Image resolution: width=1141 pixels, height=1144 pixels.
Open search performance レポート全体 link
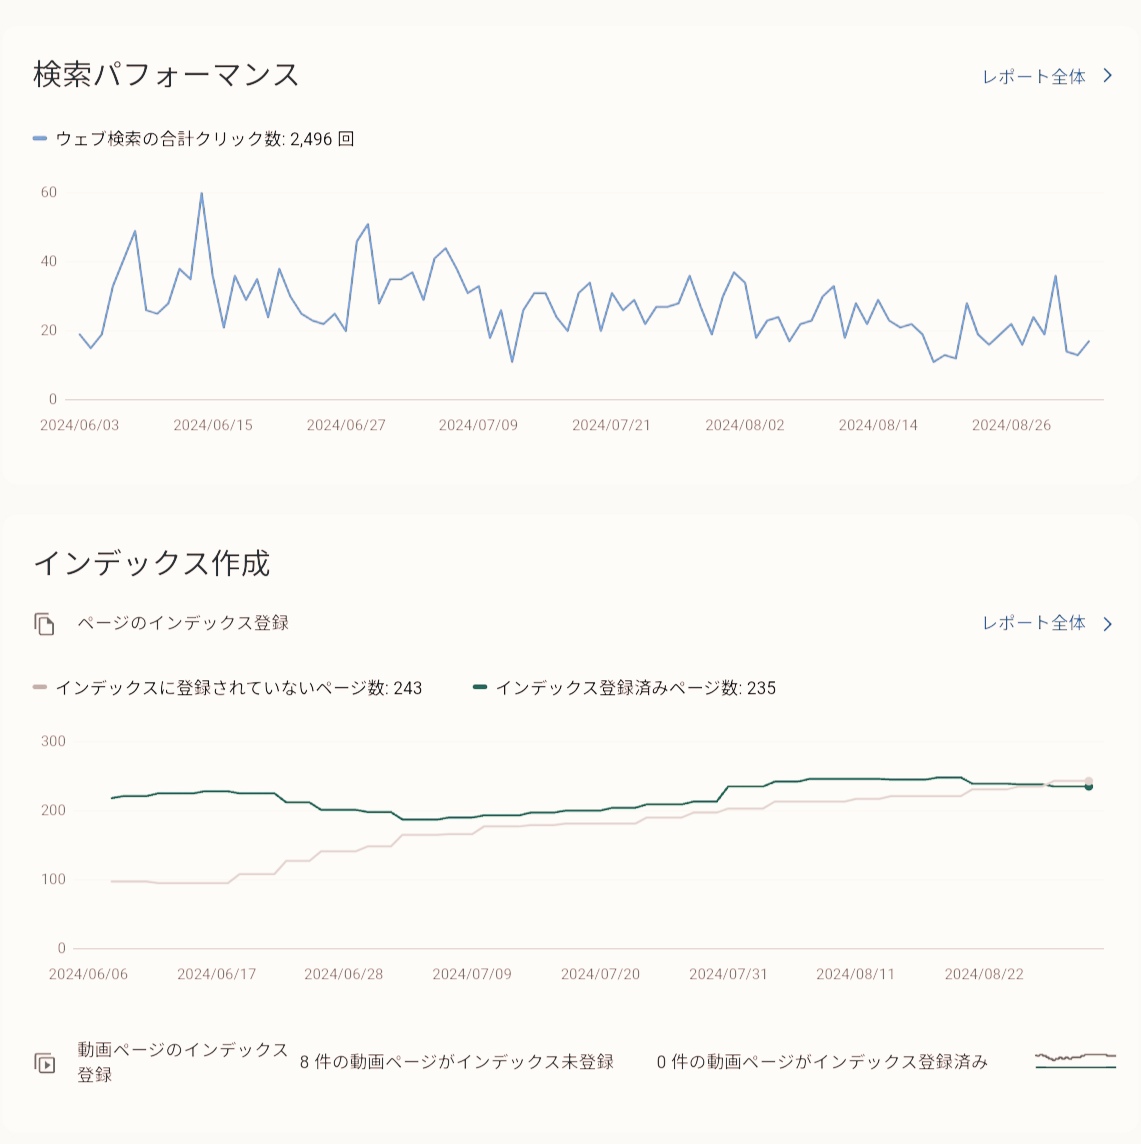(1034, 77)
